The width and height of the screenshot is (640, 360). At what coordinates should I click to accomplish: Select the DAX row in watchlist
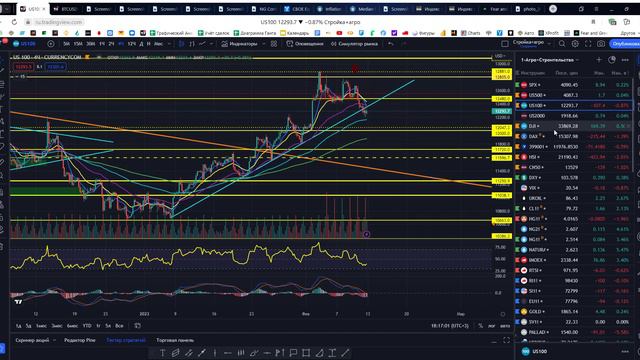574,136
